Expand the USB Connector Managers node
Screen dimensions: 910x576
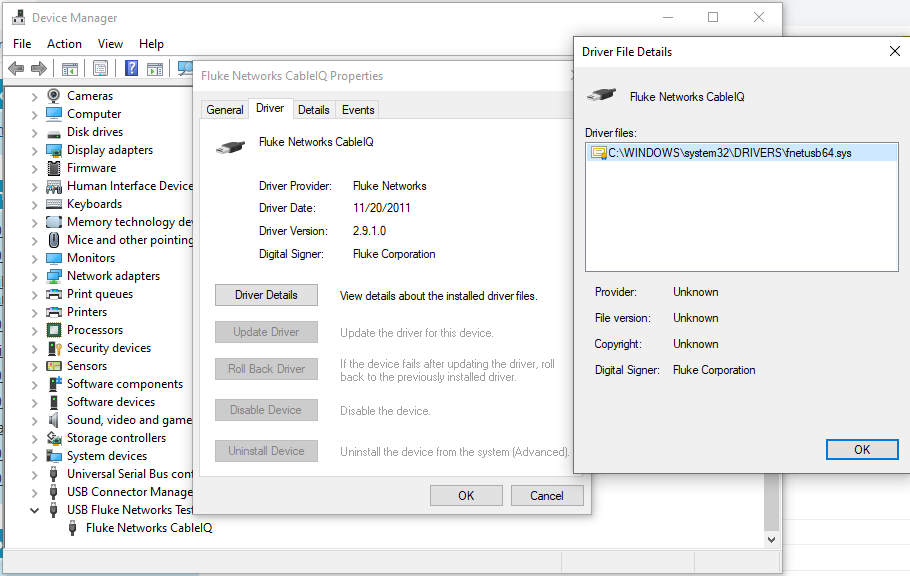(34, 492)
